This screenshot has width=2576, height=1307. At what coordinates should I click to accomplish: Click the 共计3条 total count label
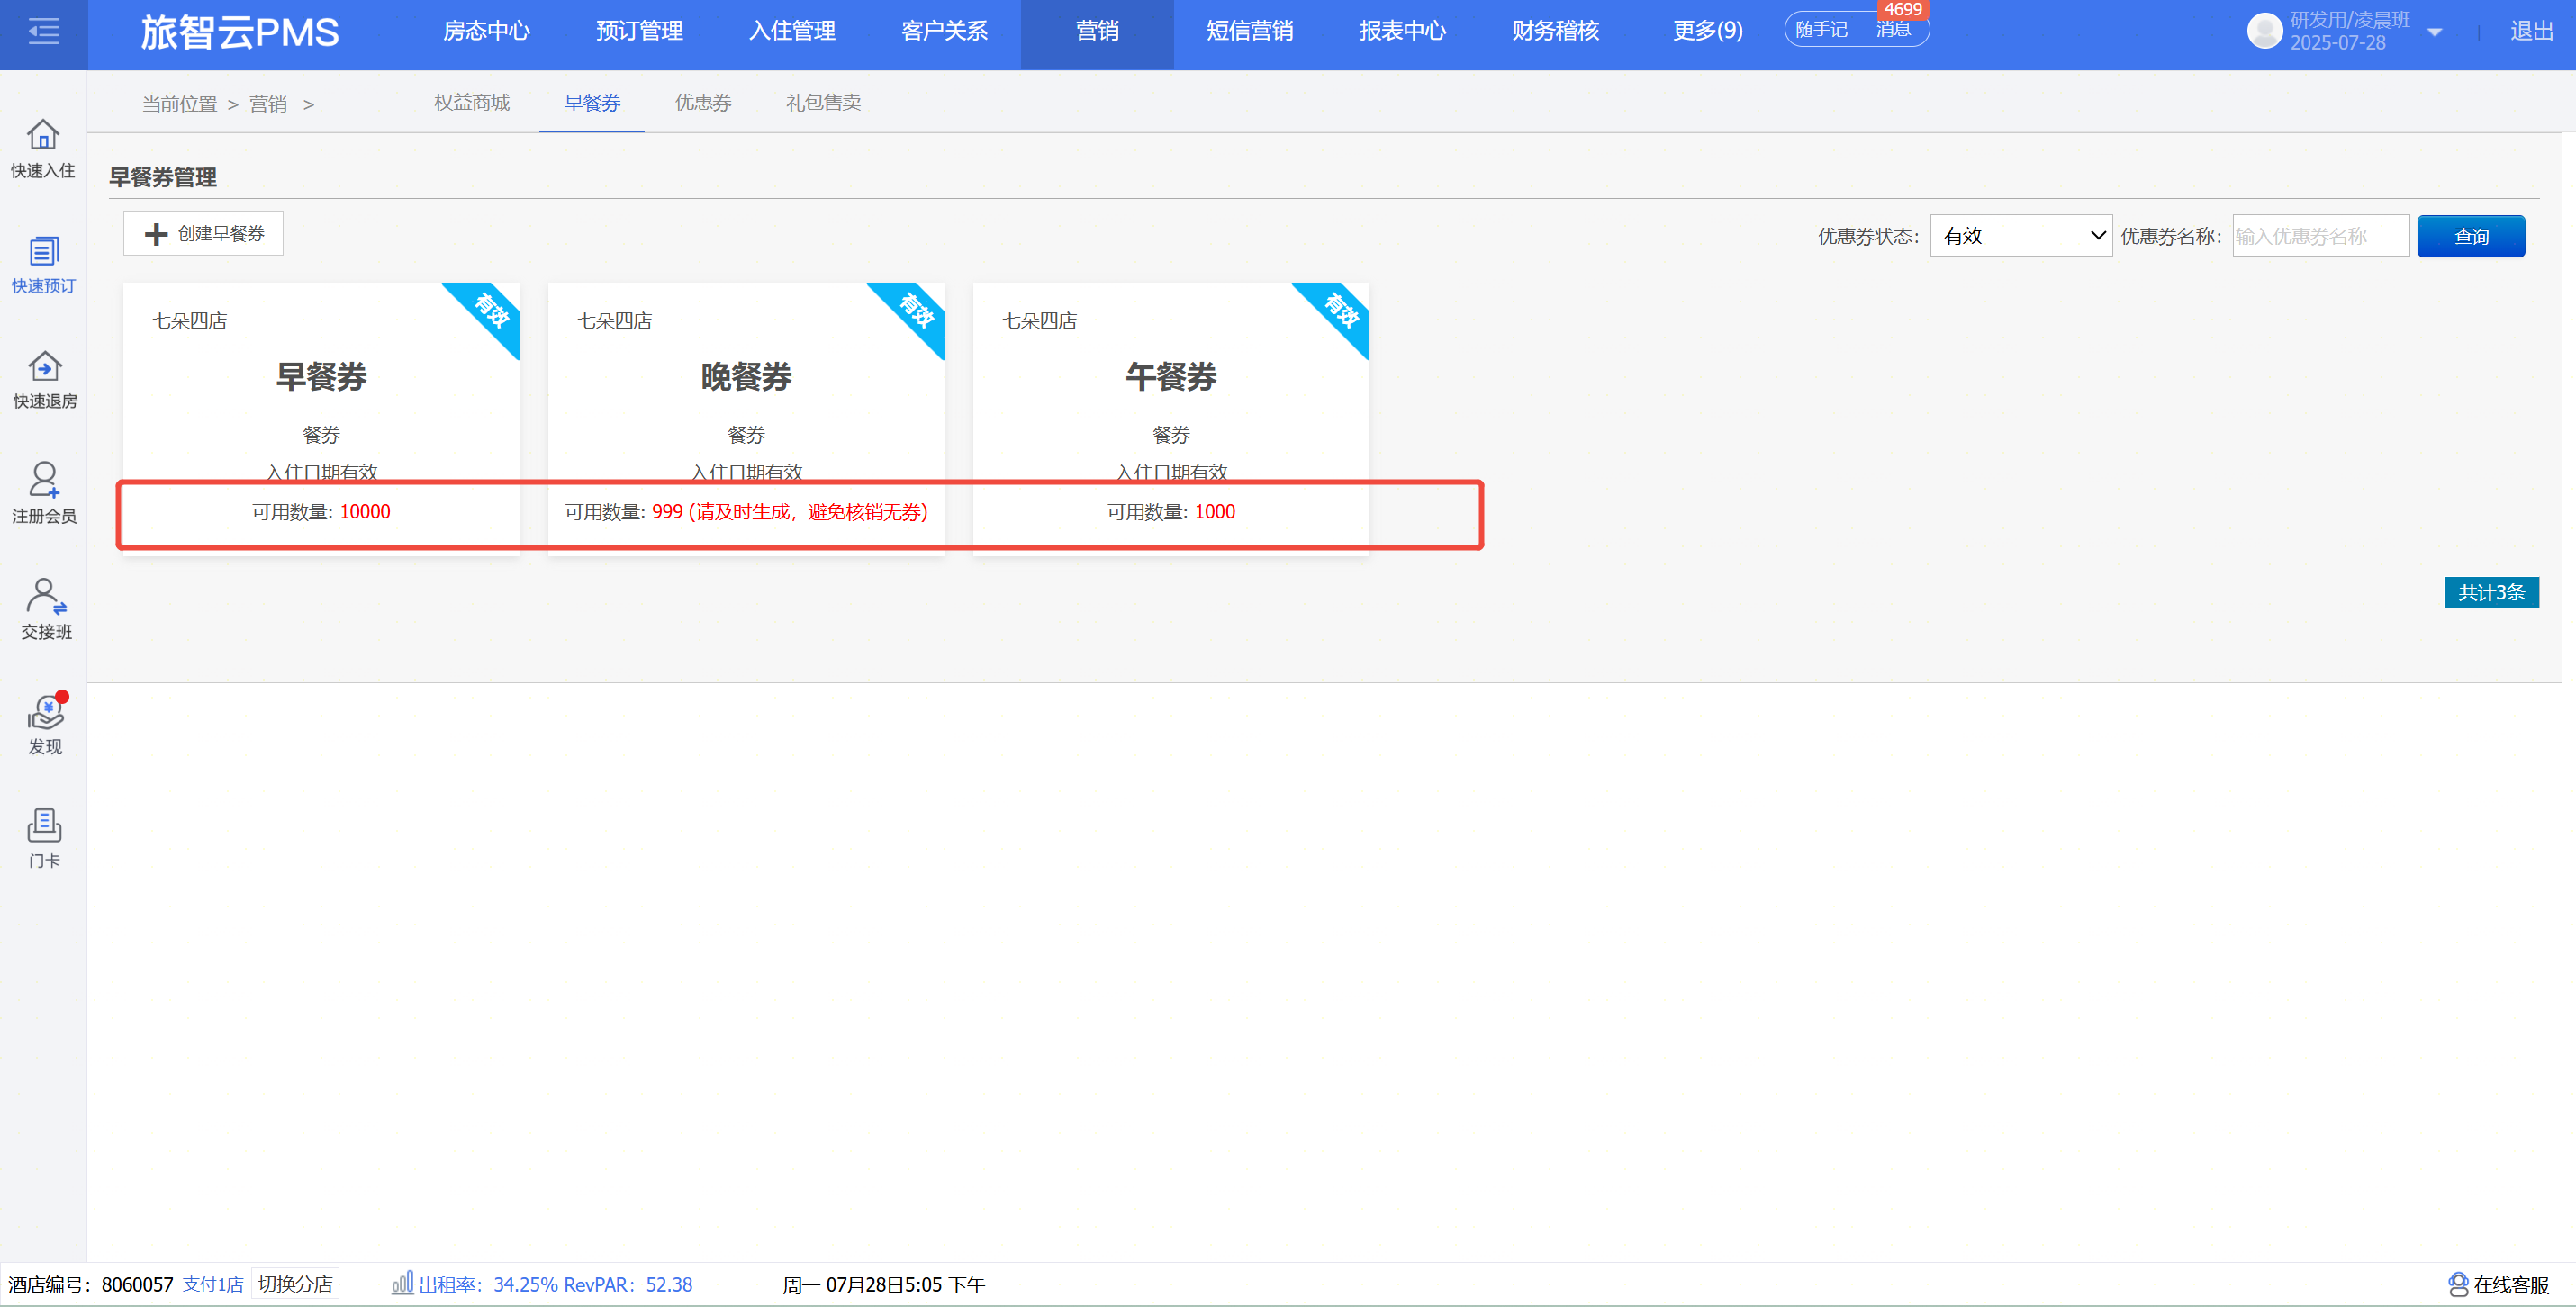tap(2491, 592)
